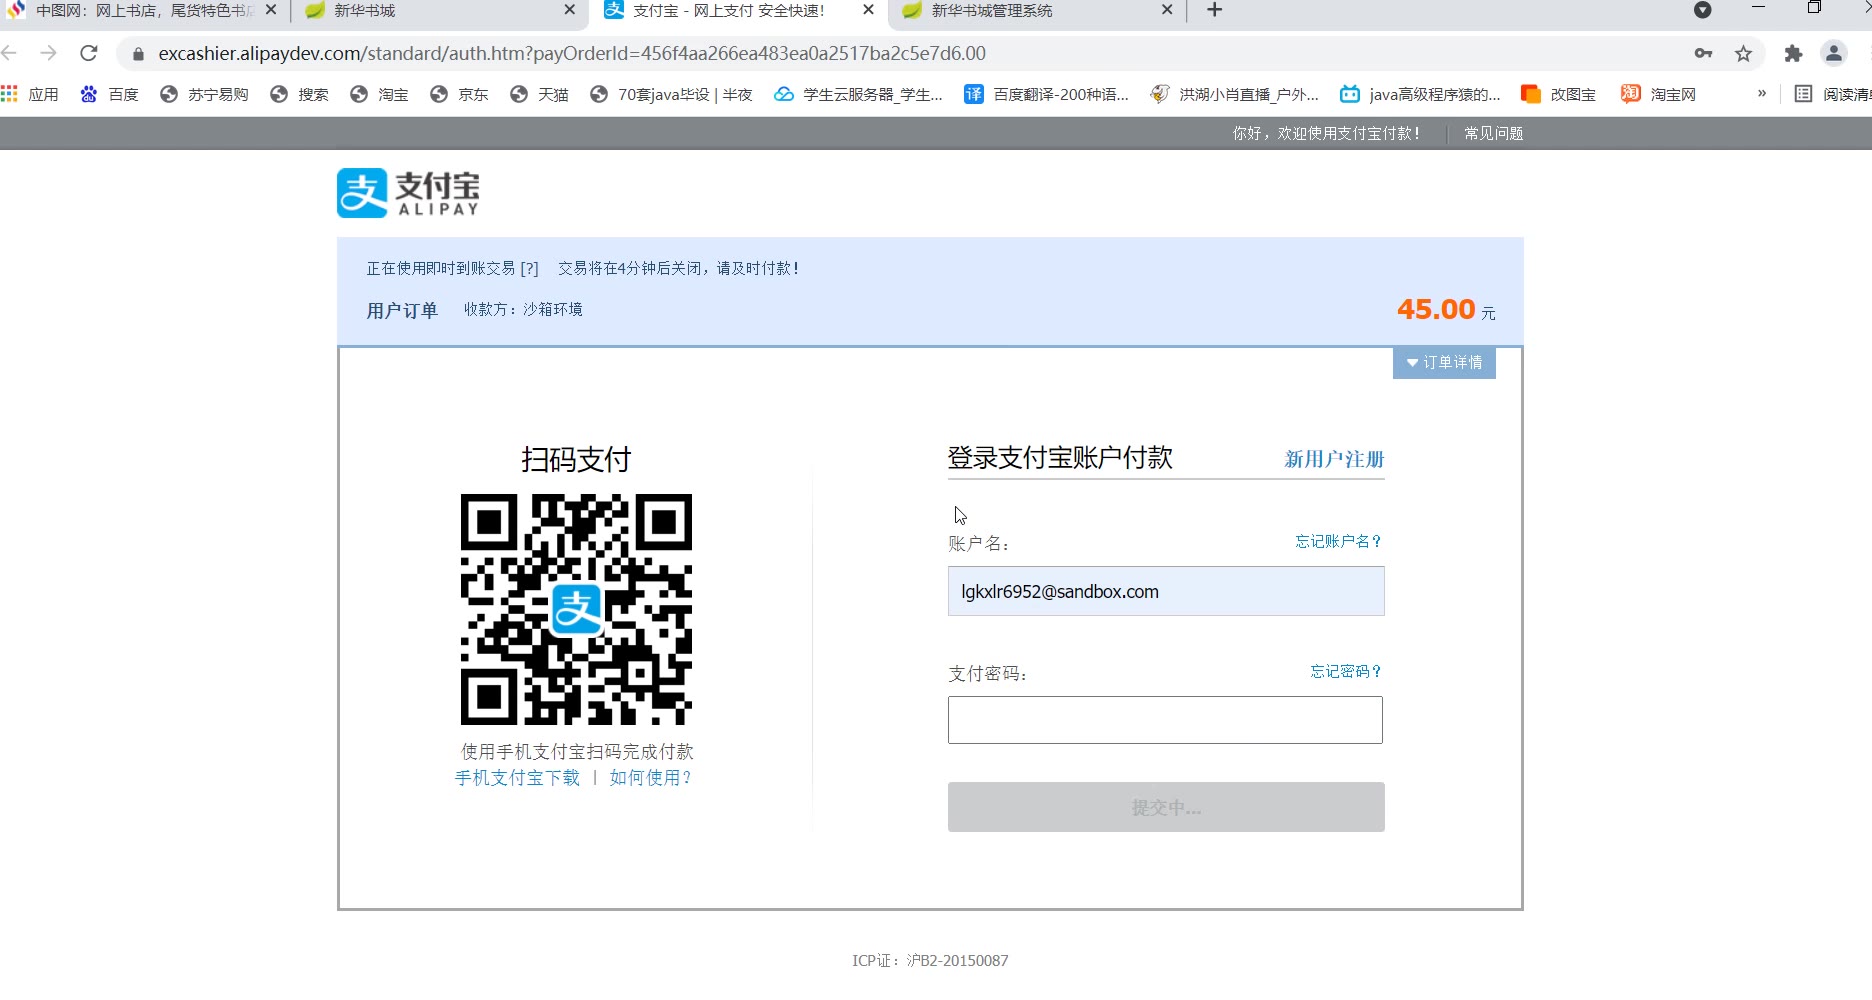
Task: Open the 京东 bookmark
Action: (x=459, y=94)
